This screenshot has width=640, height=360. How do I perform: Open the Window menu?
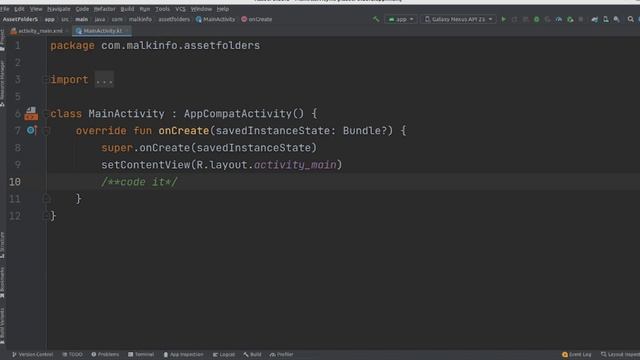[201, 9]
